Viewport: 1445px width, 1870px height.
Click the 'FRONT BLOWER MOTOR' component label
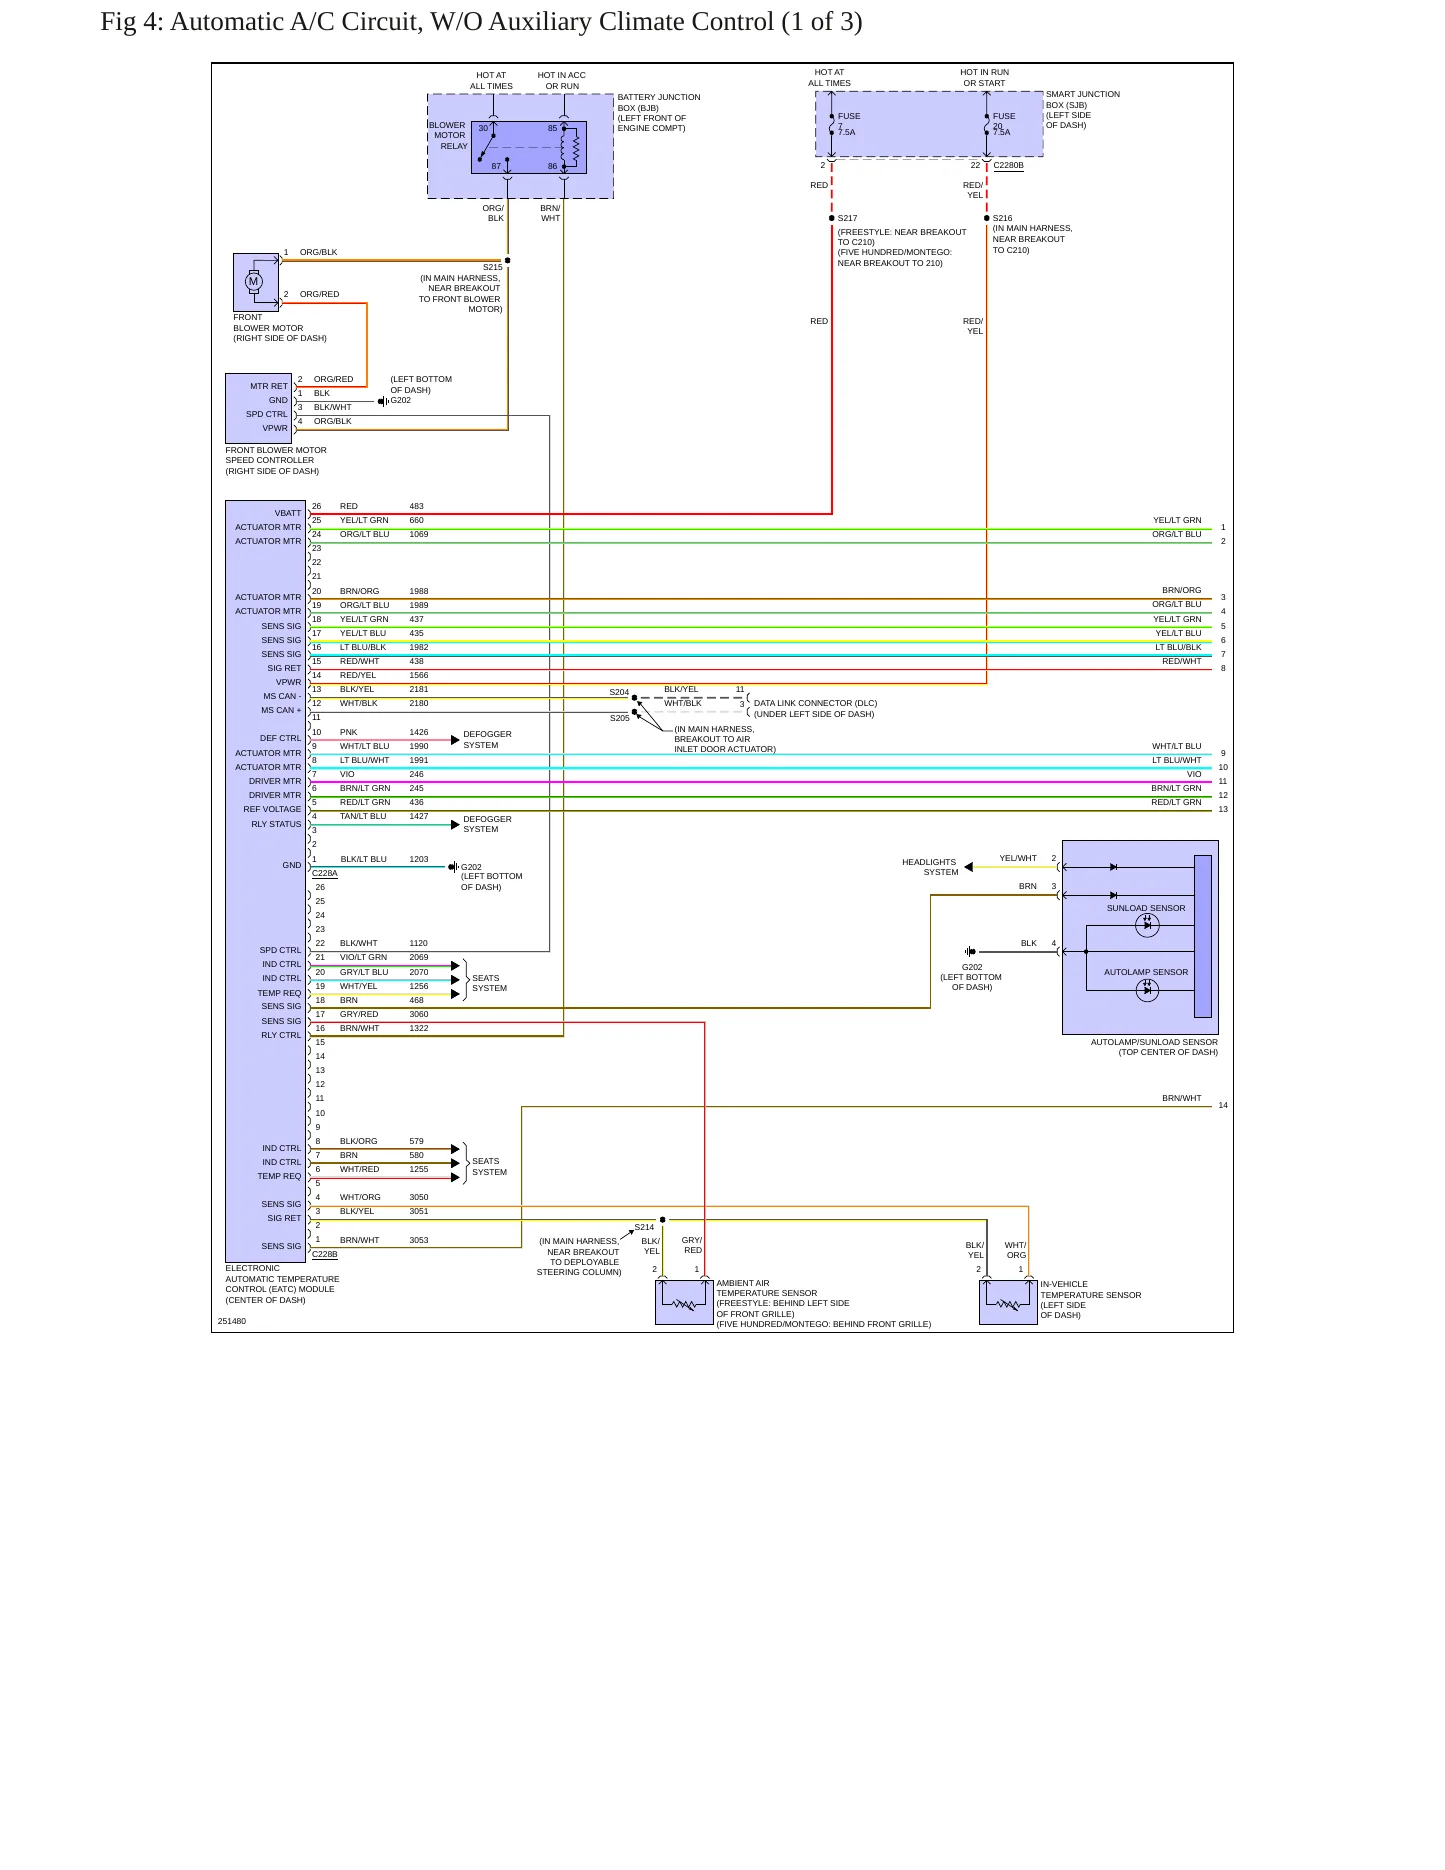[280, 328]
